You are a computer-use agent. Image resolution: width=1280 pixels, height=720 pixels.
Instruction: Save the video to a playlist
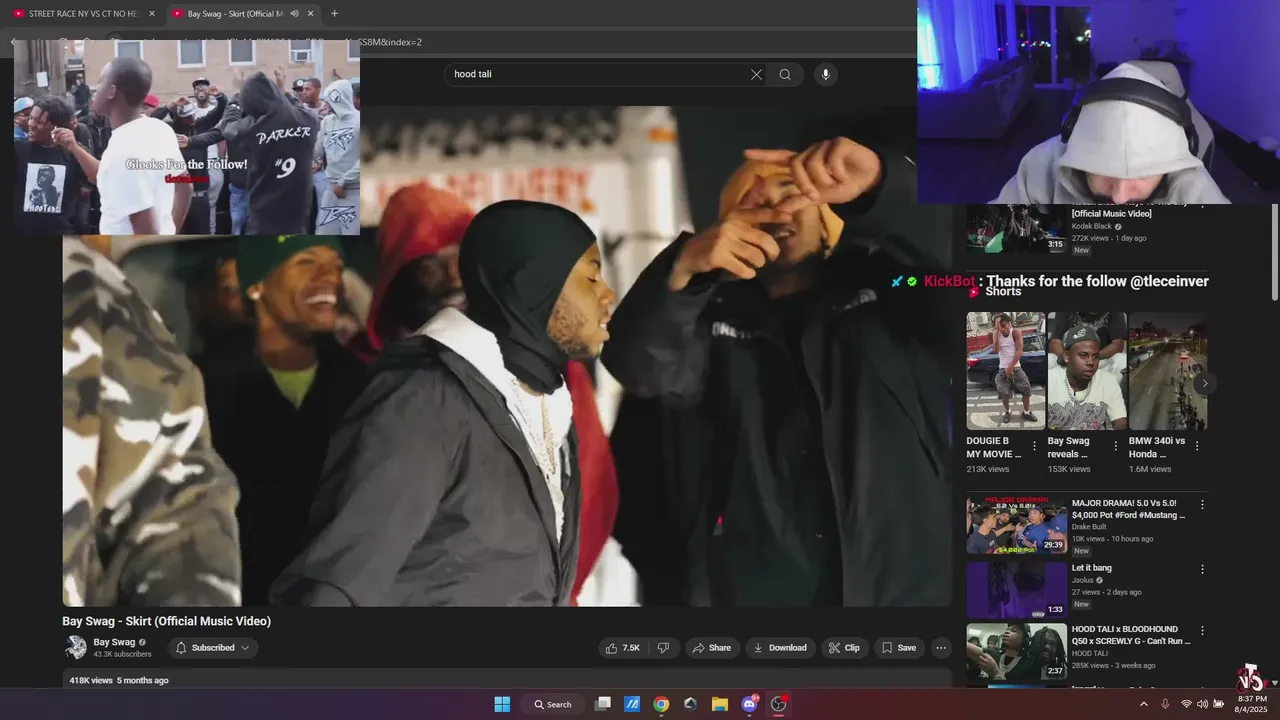(x=898, y=648)
